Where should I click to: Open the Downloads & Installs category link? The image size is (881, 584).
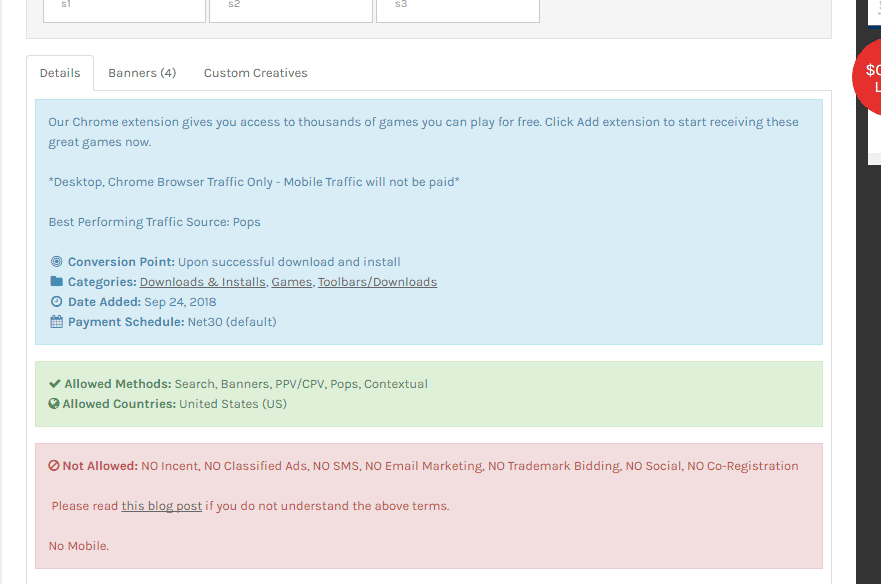[202, 282]
